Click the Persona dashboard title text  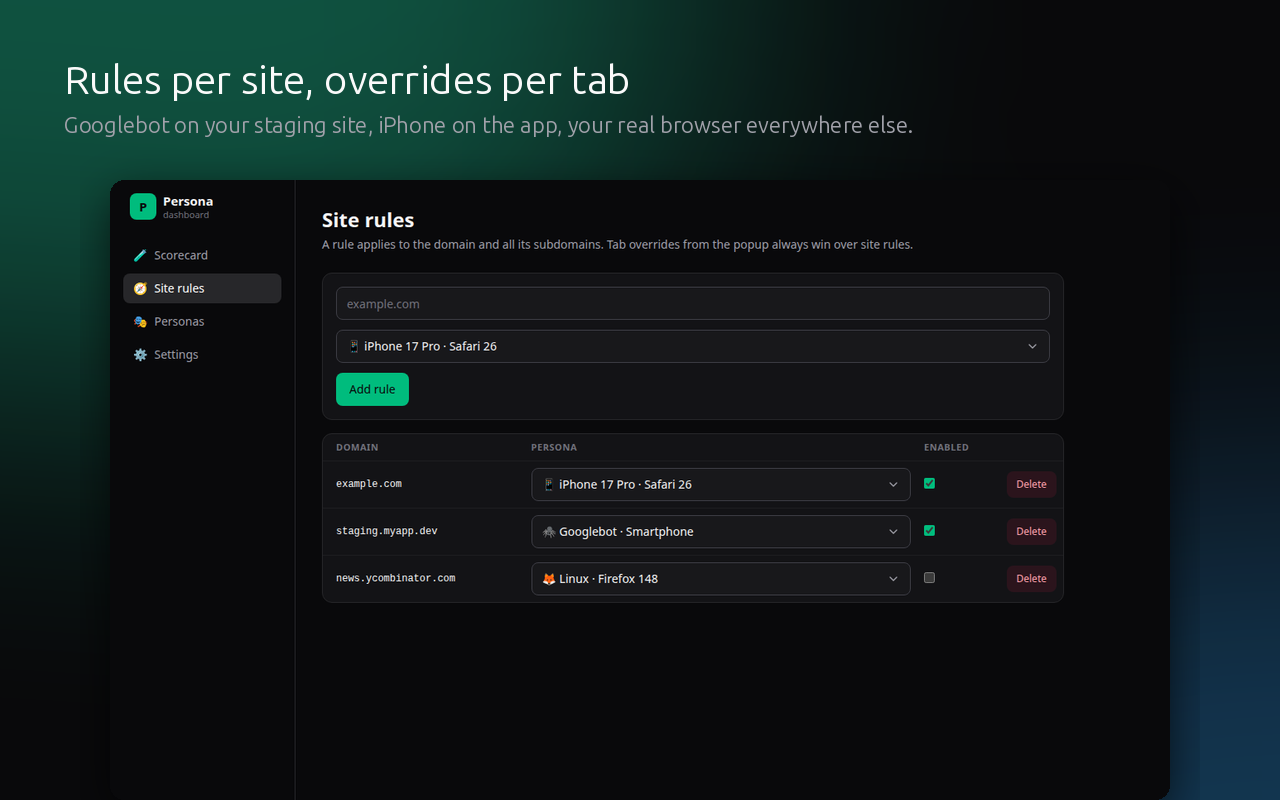188,201
